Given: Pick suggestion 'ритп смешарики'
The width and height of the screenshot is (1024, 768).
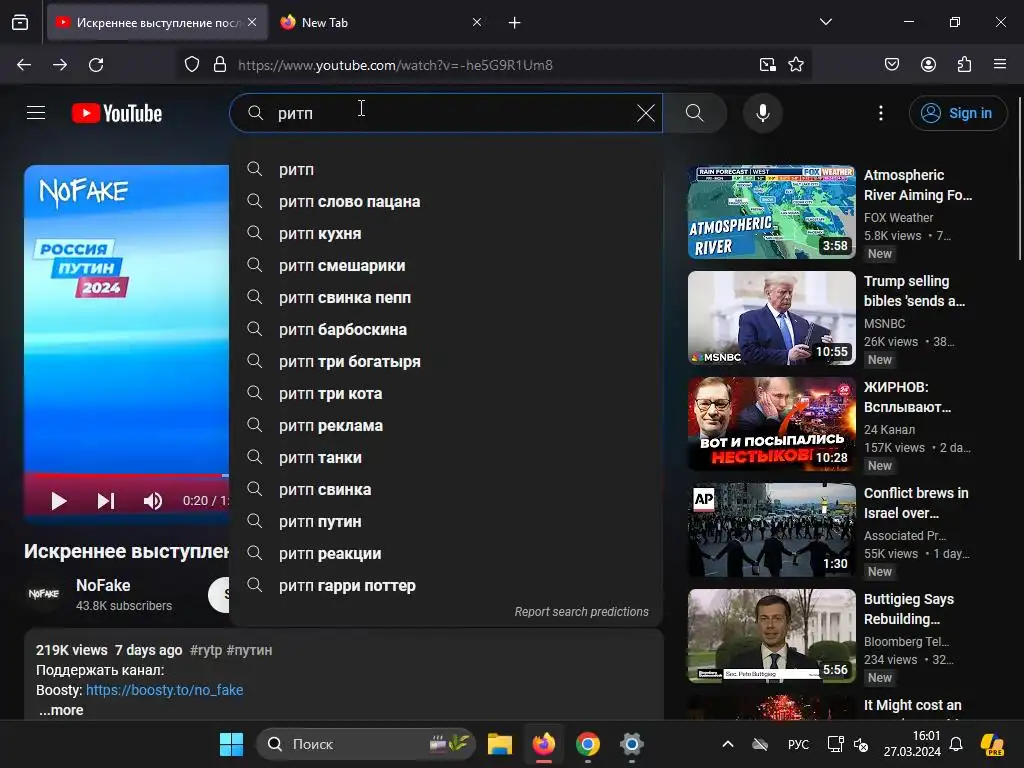Looking at the screenshot, I should [446, 265].
